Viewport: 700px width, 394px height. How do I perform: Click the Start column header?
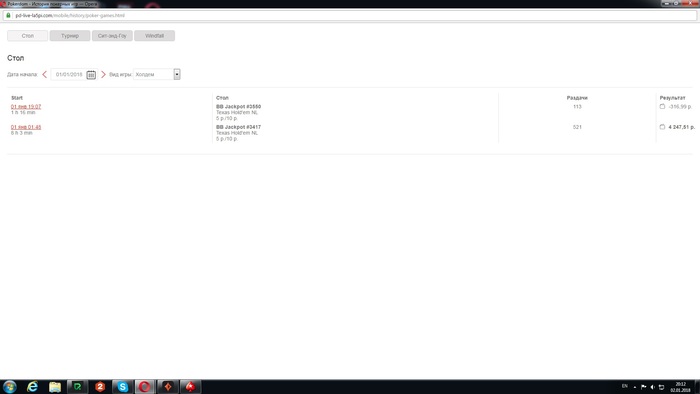[x=17, y=98]
